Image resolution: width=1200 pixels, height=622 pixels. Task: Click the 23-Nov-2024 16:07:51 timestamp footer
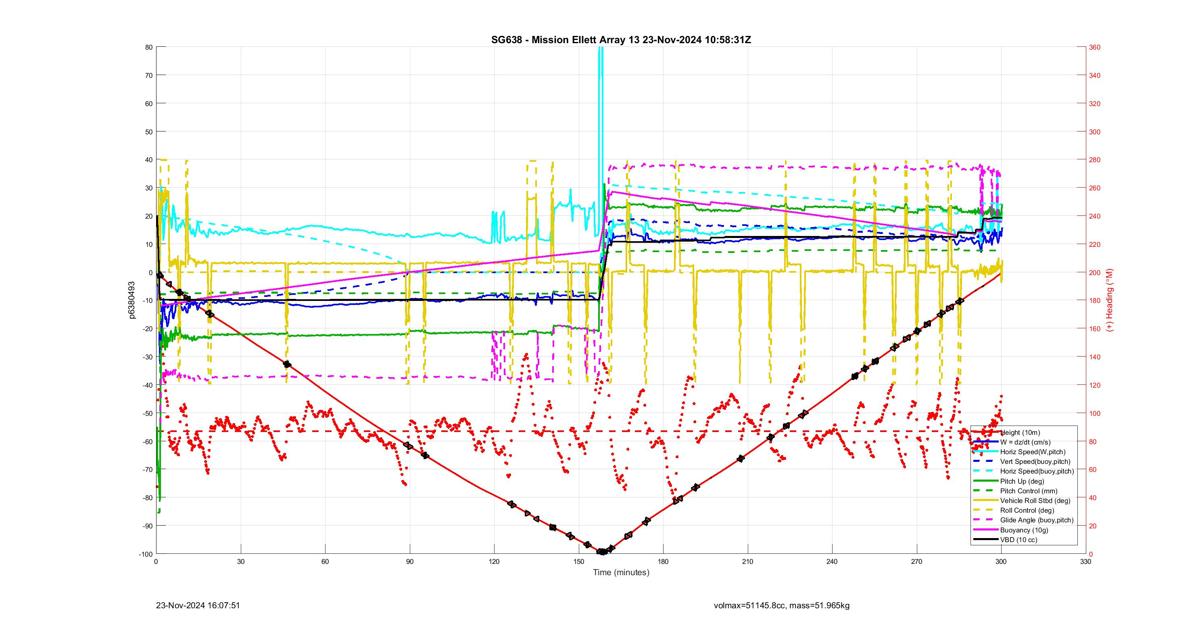(198, 606)
